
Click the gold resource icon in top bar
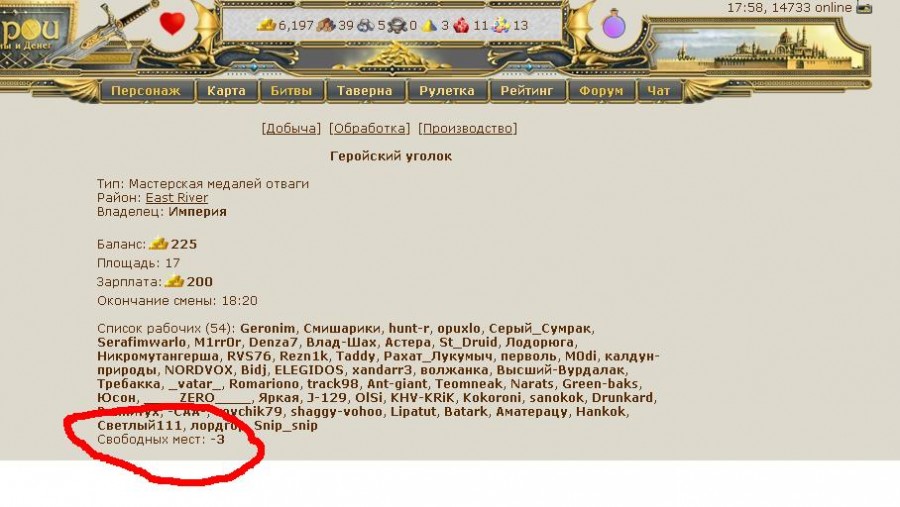point(266,25)
